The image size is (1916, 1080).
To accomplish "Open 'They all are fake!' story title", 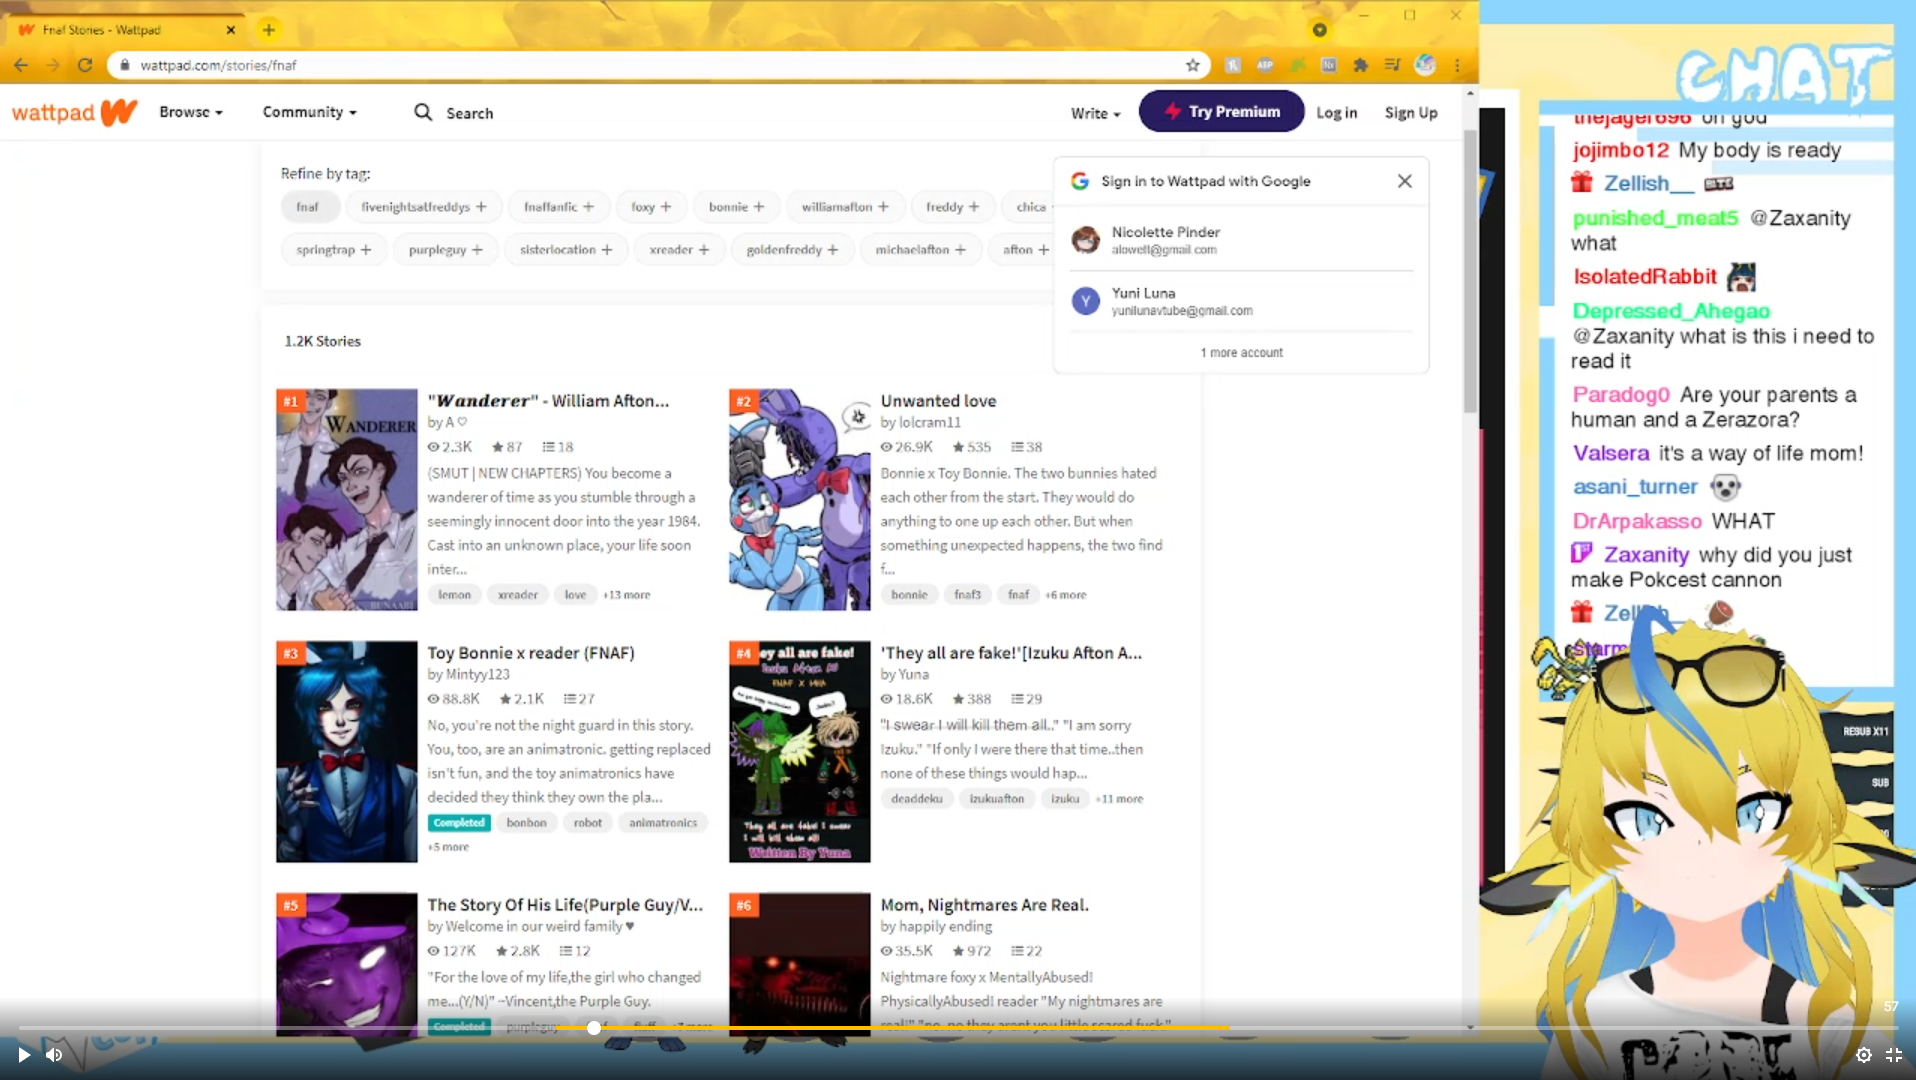I will (x=1011, y=653).
